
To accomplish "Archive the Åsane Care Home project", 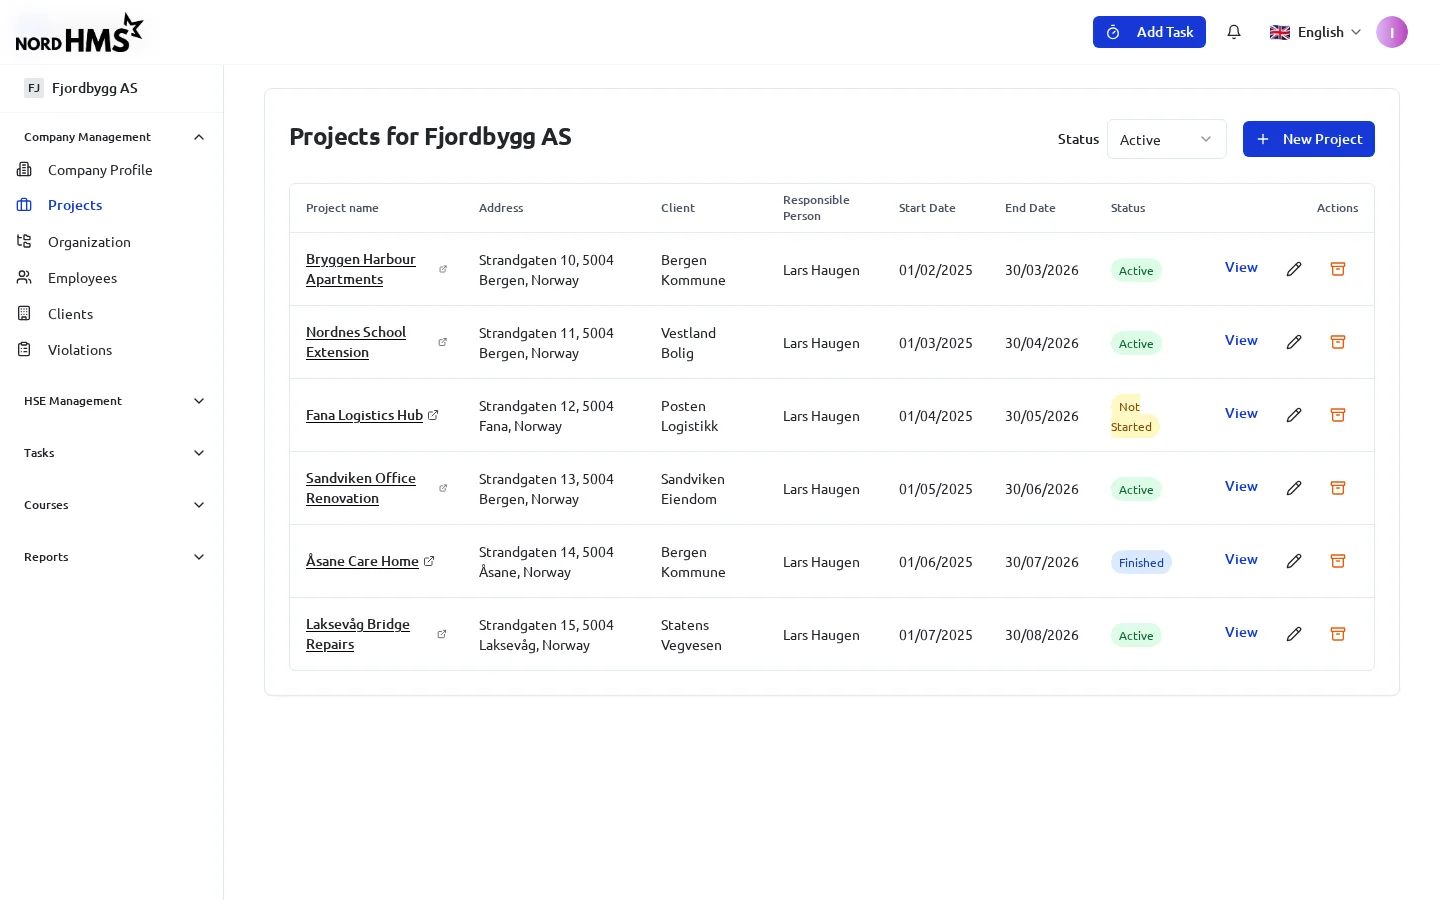I will [1338, 561].
